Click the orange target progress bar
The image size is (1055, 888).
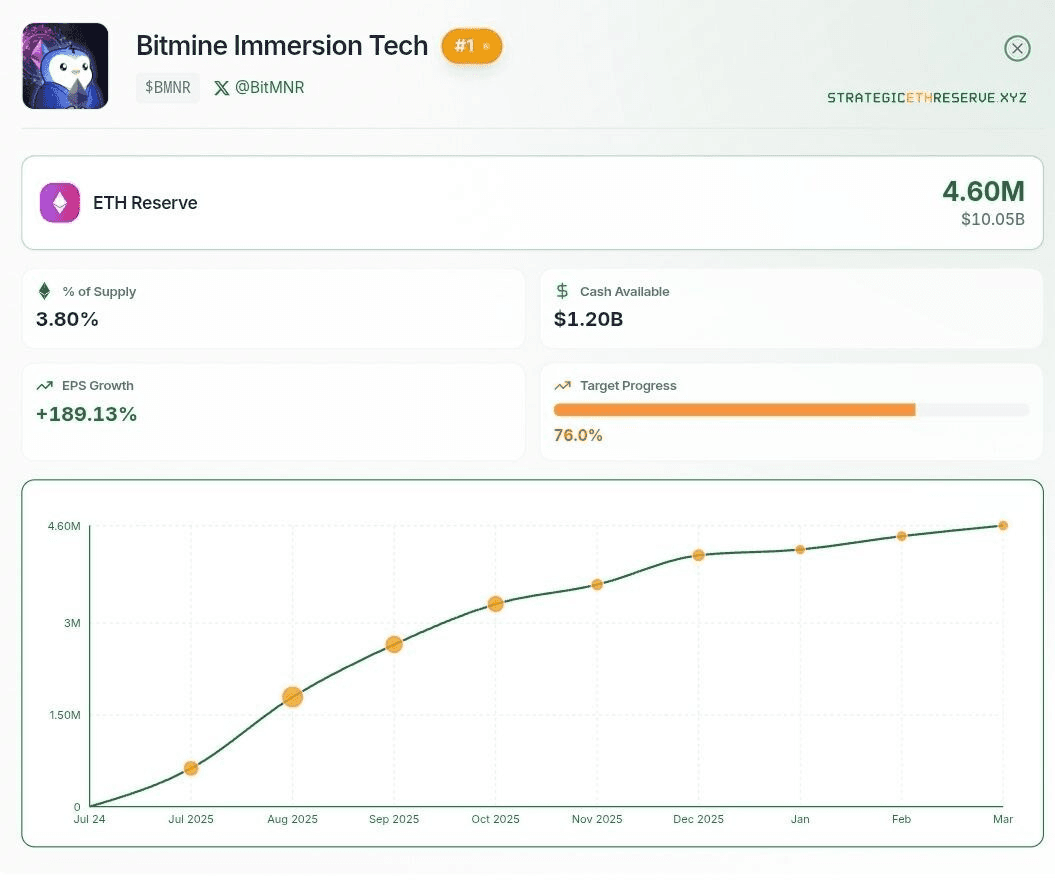(734, 410)
